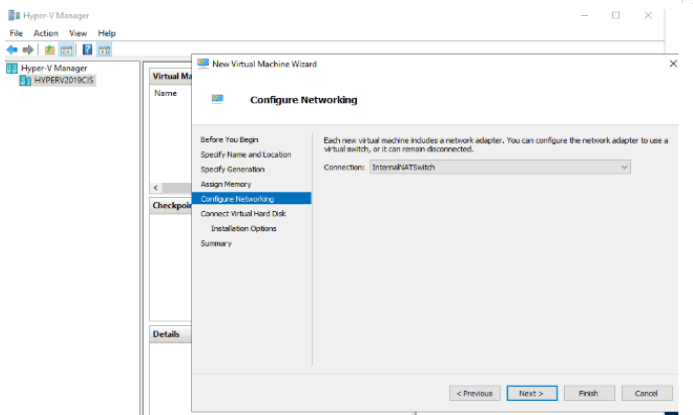Toggle the Show/Hide Action Pane icon
This screenshot has height=415, width=693.
pos(104,50)
